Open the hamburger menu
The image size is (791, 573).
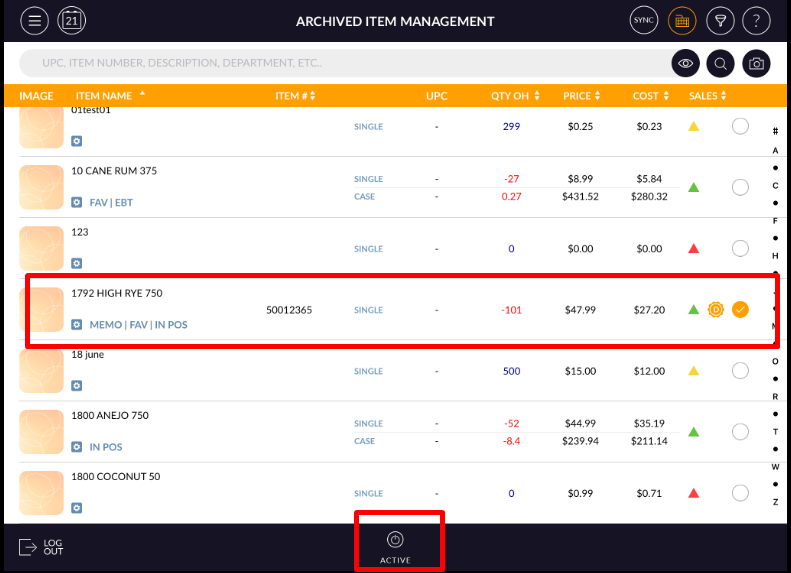click(x=34, y=20)
